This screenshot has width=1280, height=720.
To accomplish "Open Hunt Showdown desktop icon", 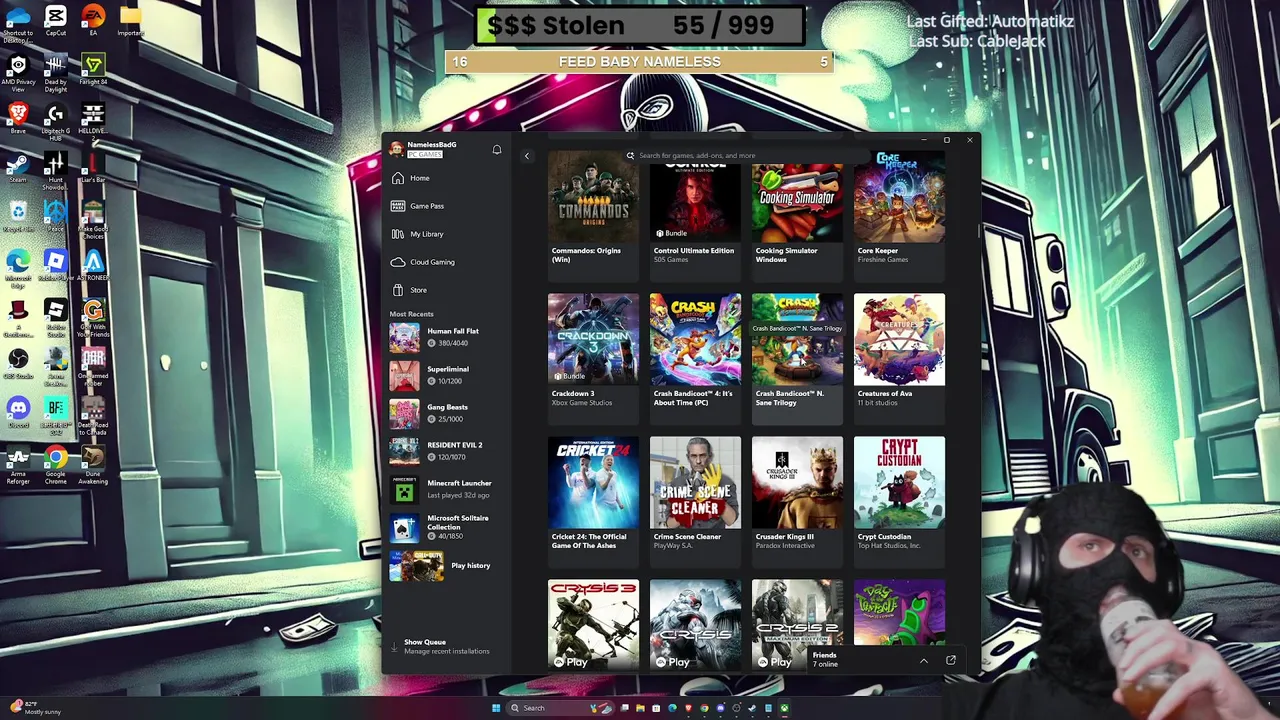I will [x=55, y=171].
